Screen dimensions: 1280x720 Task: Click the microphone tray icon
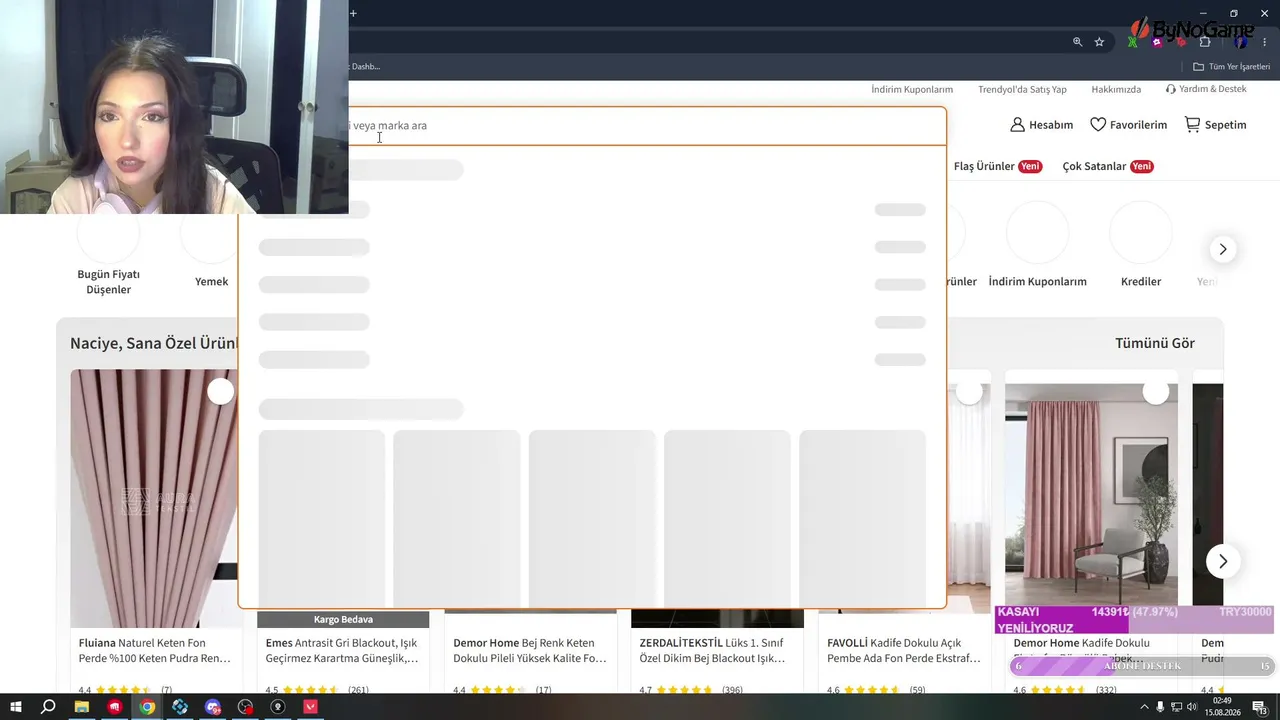coord(1160,707)
